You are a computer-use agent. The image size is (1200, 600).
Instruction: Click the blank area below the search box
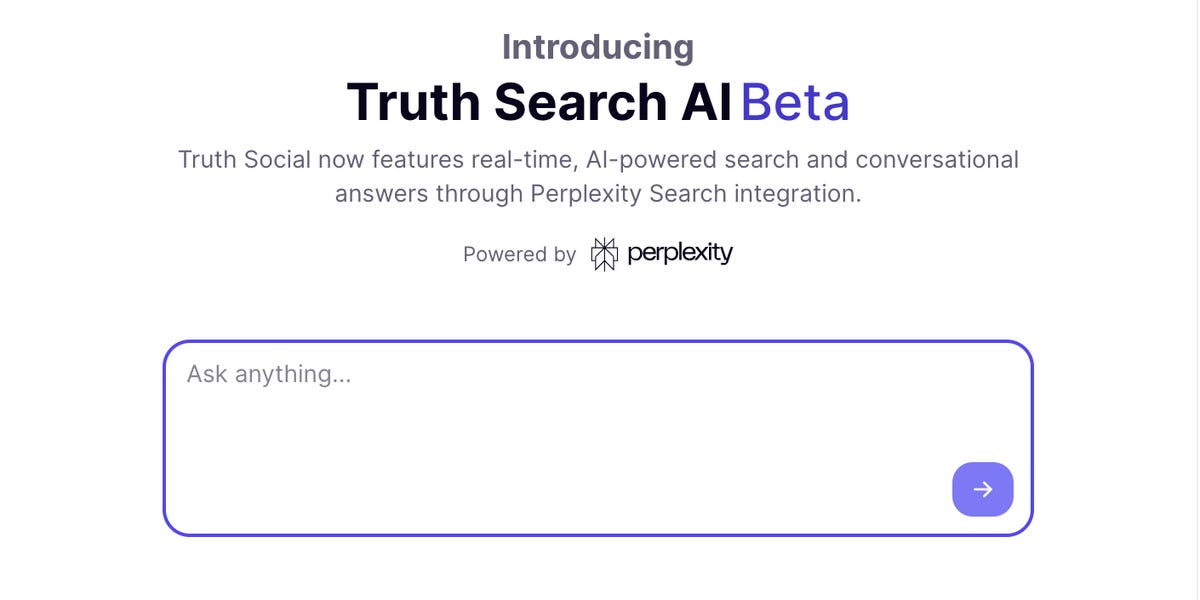pyautogui.click(x=598, y=570)
